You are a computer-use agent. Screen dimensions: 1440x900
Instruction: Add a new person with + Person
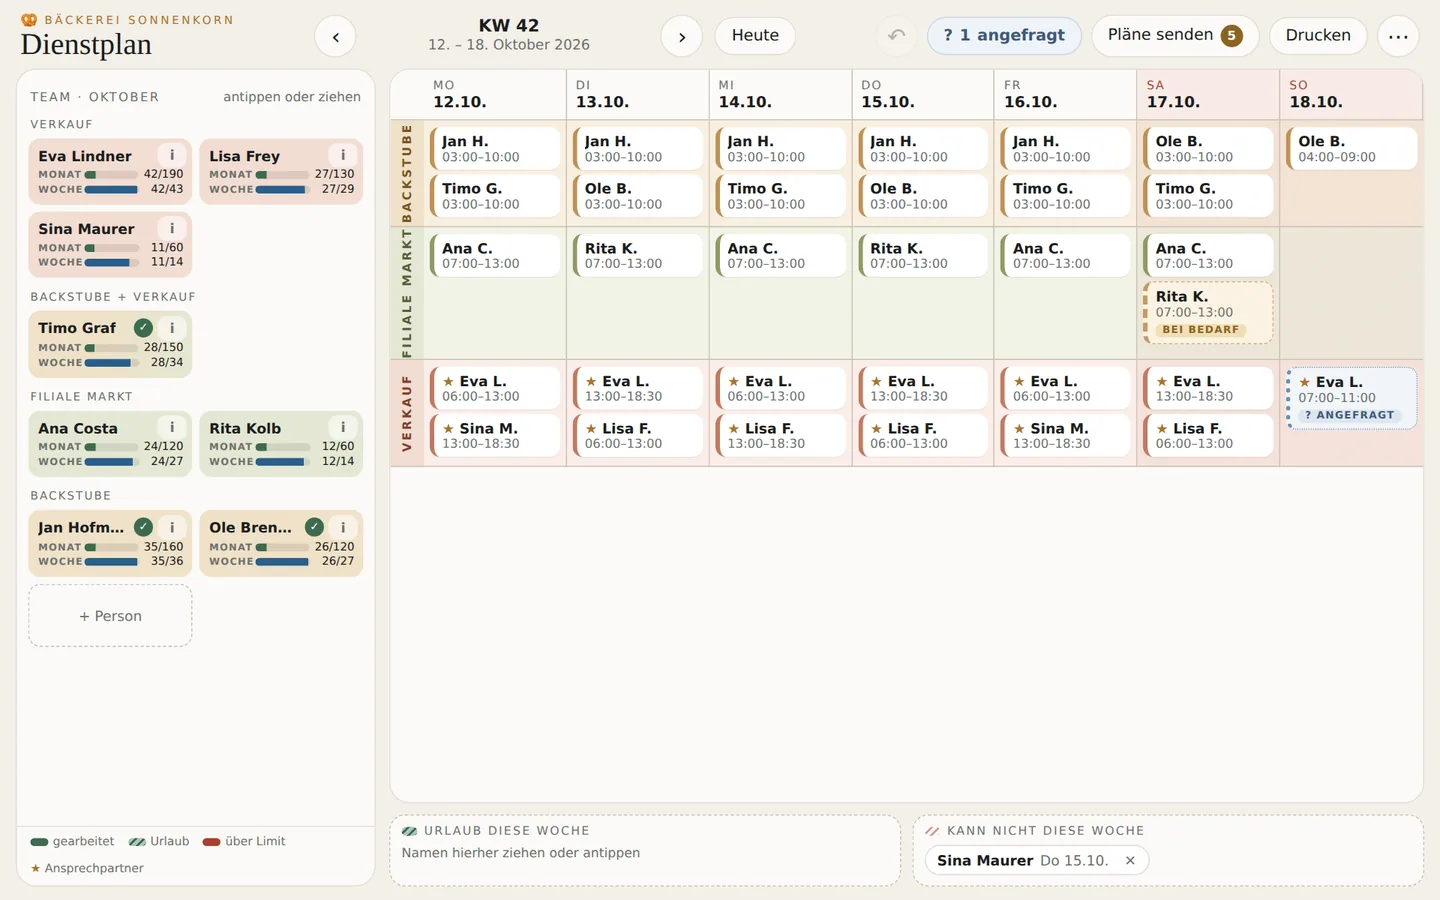pos(110,616)
